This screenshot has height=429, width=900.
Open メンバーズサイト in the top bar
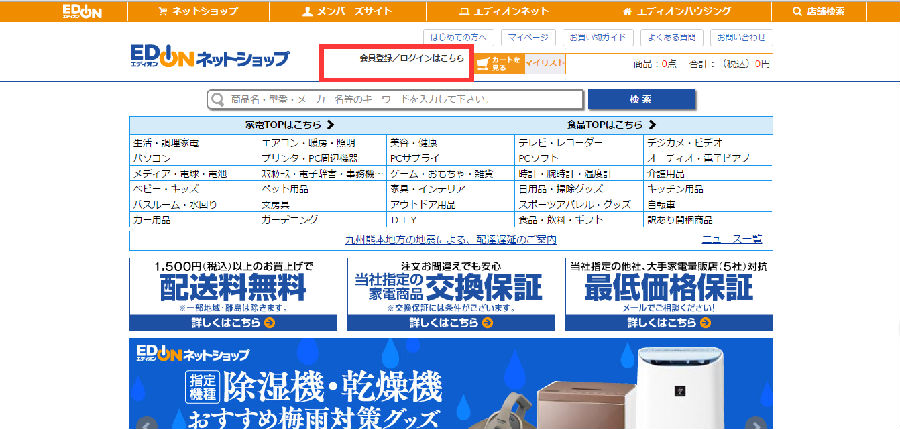347,11
